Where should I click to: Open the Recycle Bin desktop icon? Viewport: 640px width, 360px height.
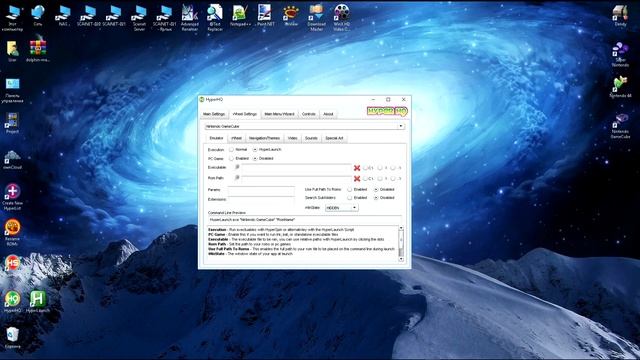click(12, 338)
